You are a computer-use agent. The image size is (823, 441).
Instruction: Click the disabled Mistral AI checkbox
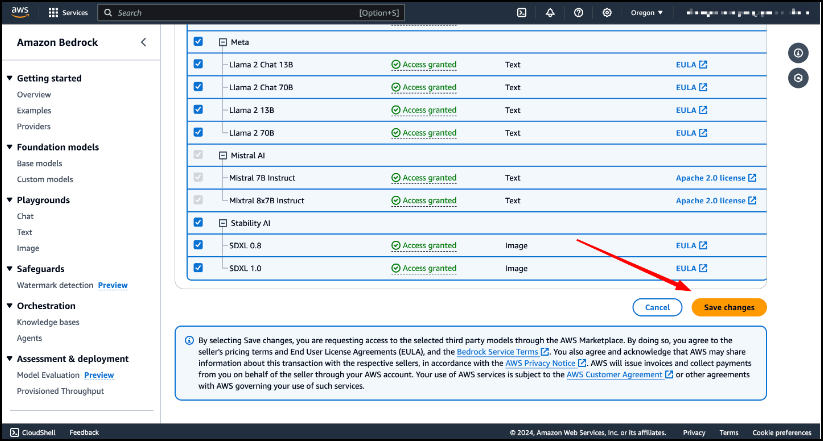point(198,155)
